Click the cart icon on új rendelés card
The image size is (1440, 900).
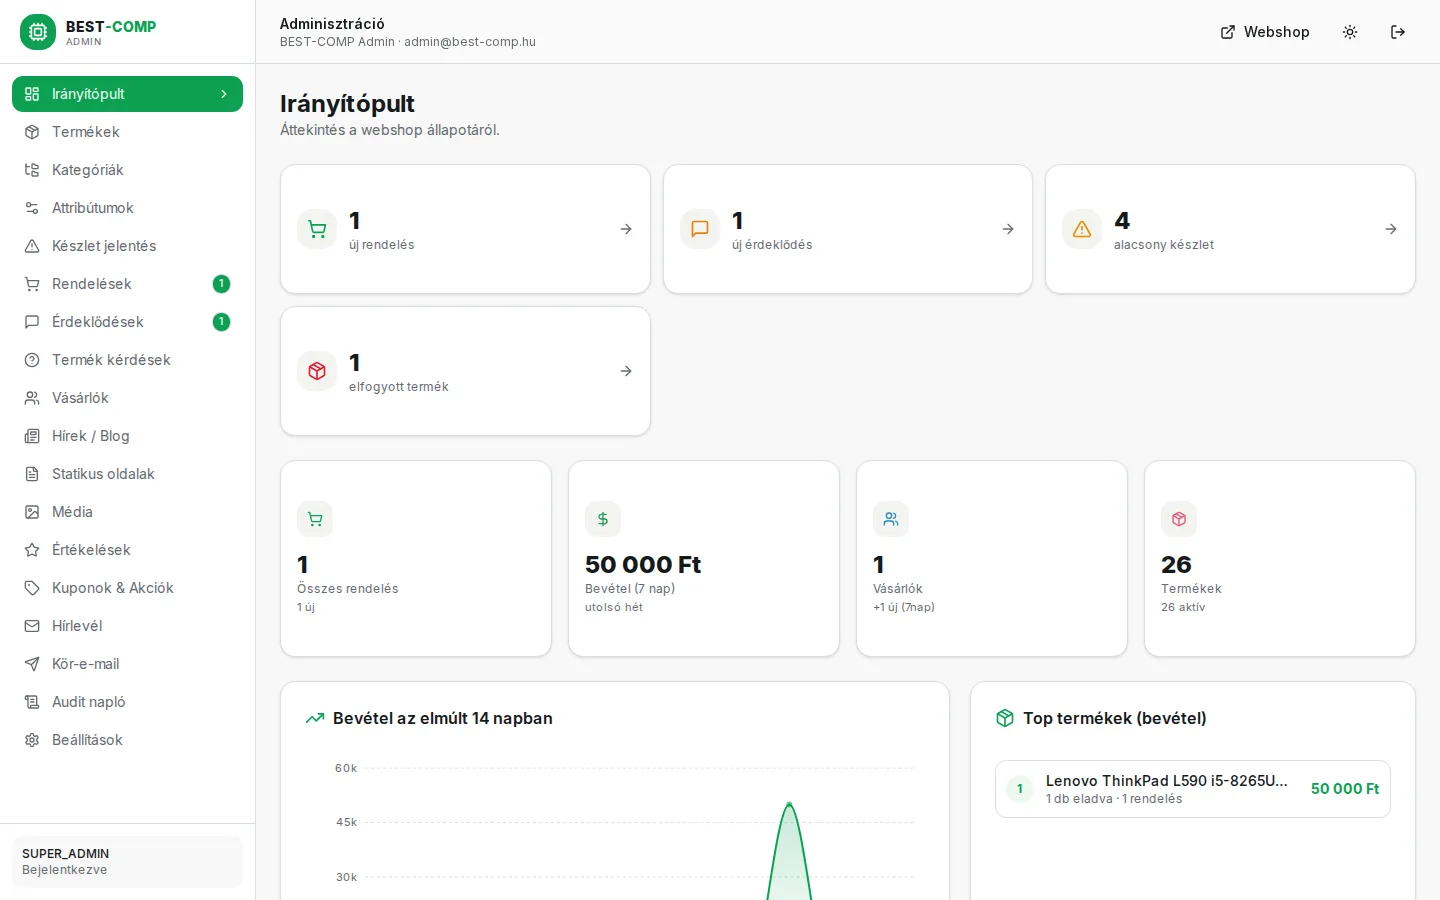pos(317,229)
